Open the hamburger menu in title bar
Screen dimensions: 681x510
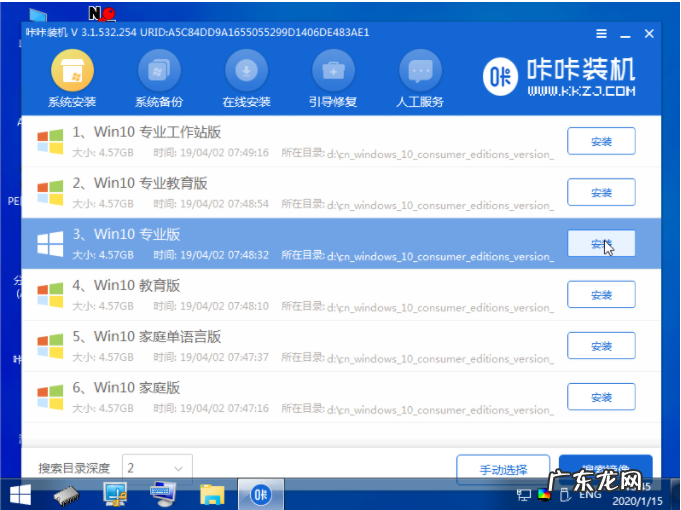(x=602, y=33)
